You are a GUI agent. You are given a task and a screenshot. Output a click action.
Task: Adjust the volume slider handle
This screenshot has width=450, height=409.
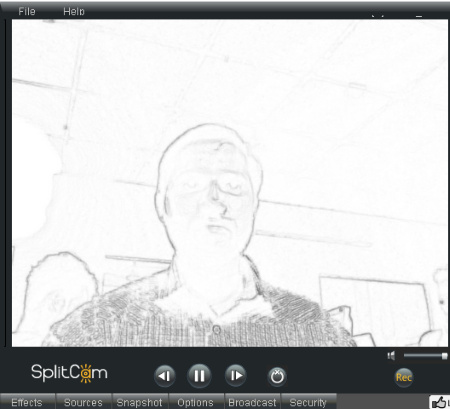444,356
